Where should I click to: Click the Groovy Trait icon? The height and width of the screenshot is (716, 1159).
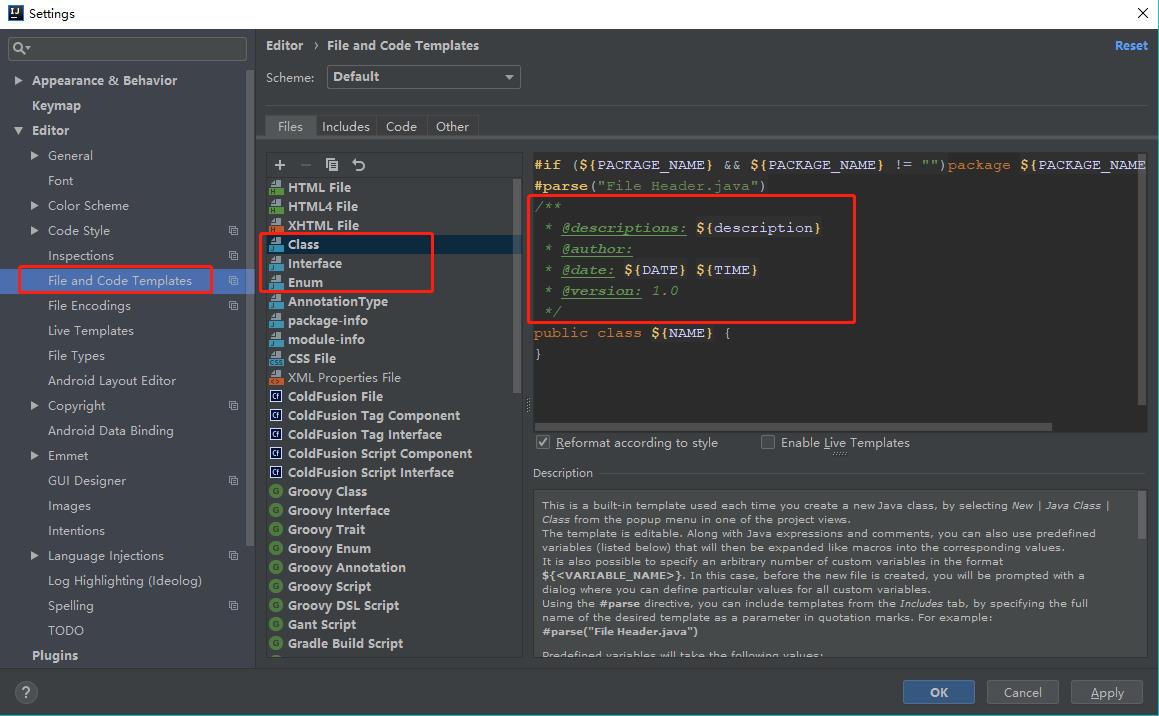(x=276, y=529)
